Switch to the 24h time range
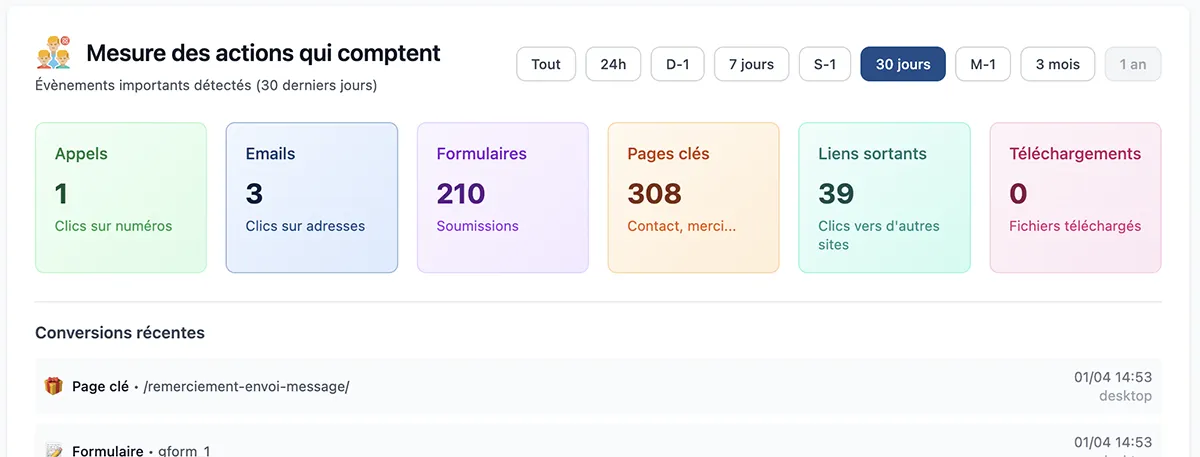The height and width of the screenshot is (457, 1200). click(613, 64)
